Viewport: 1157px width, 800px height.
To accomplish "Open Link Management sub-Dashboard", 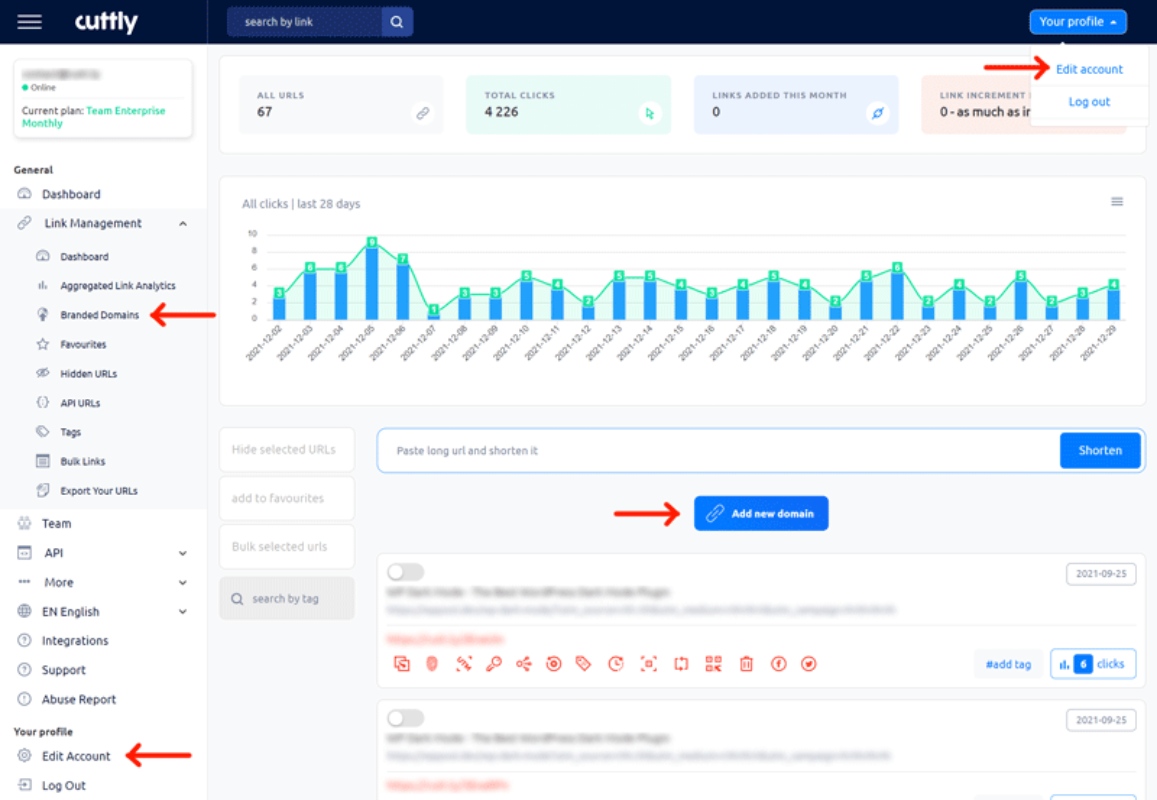I will click(x=84, y=257).
